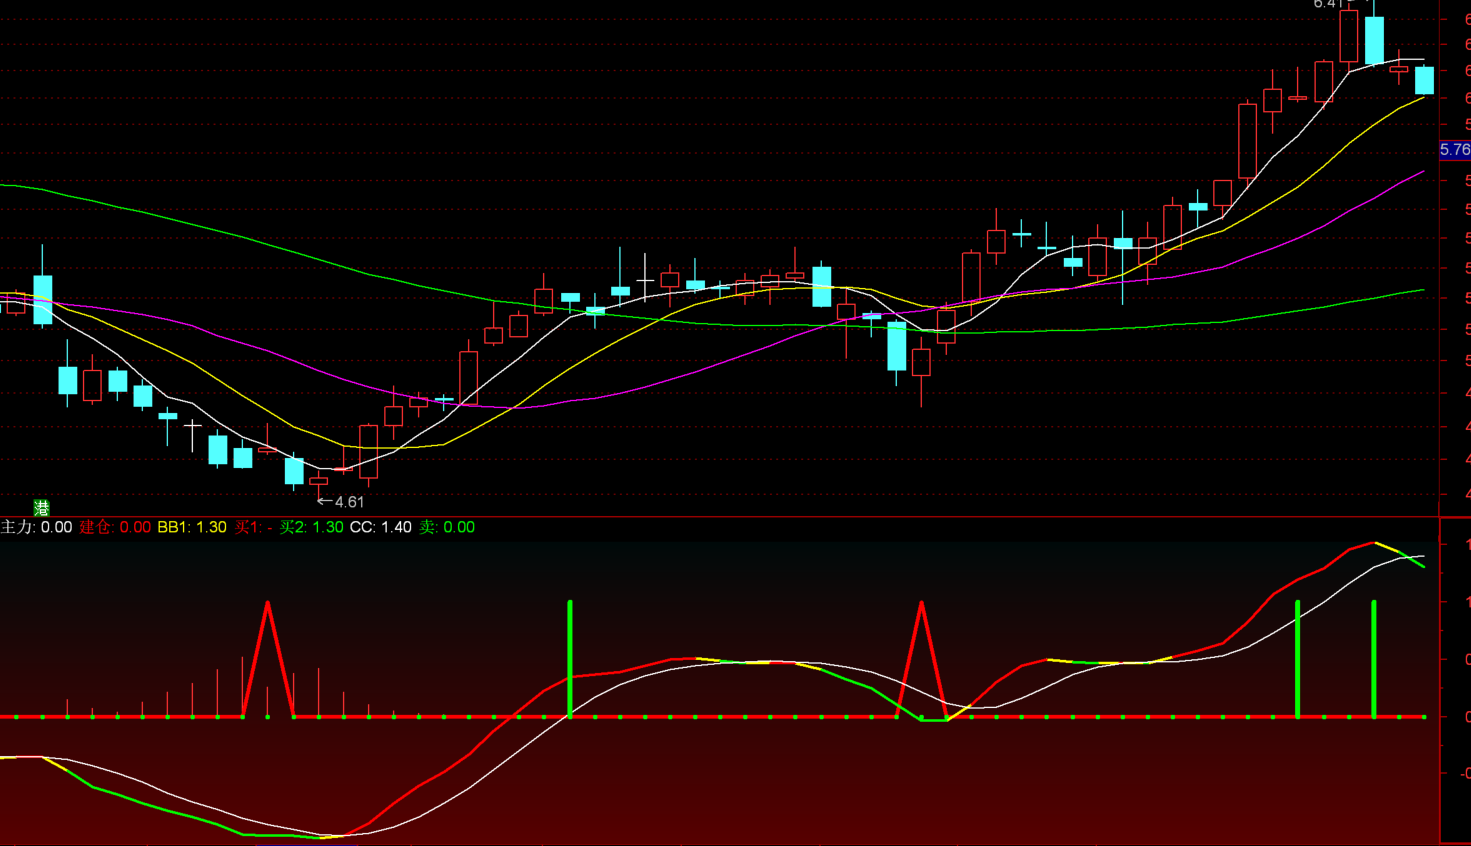Click the 6.41 highest price annotation

(x=1329, y=4)
